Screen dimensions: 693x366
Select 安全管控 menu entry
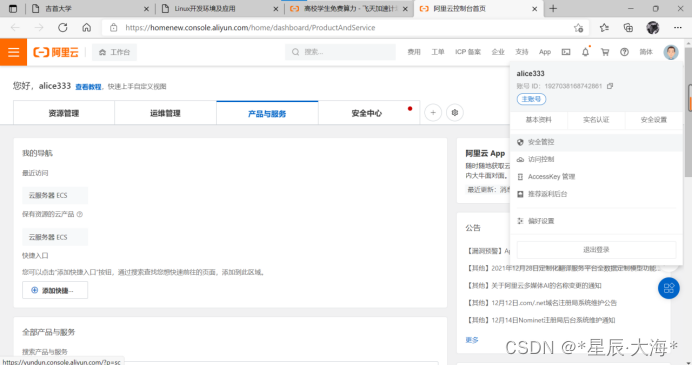click(596, 142)
